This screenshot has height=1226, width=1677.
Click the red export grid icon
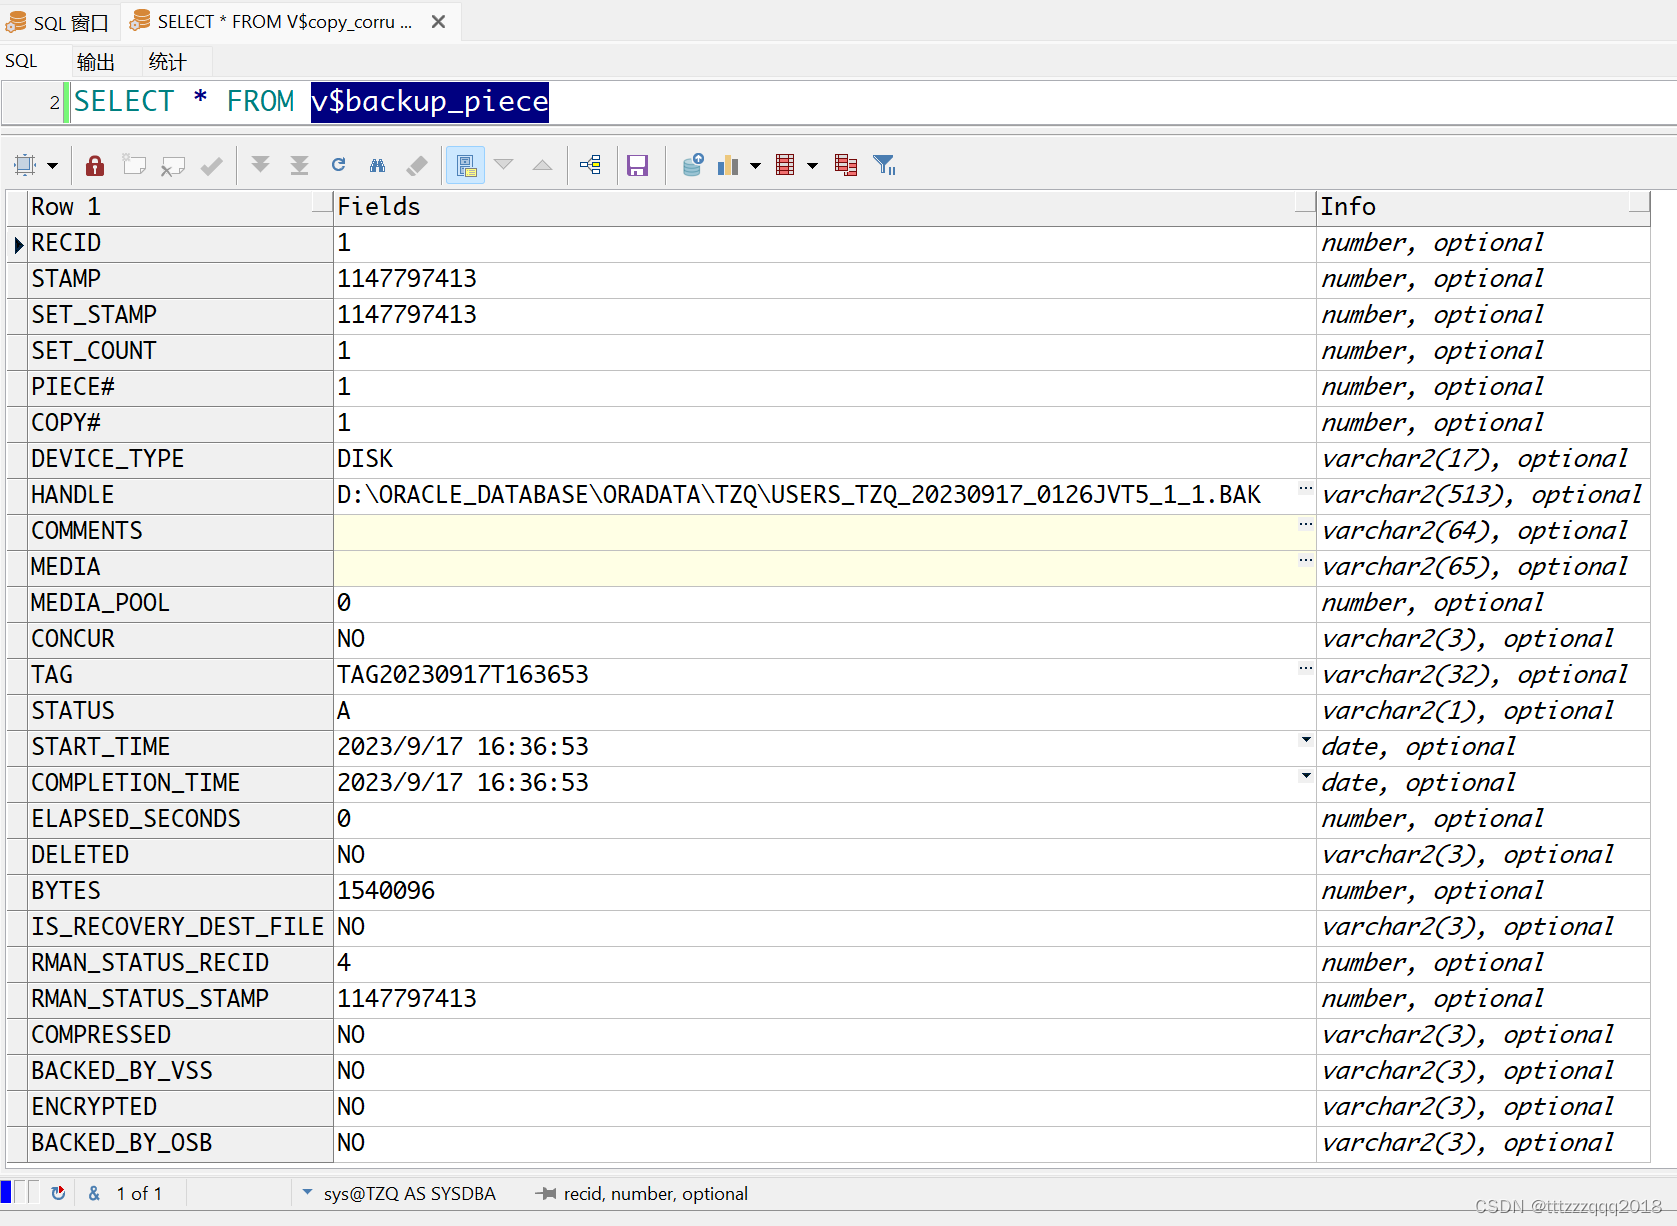[x=785, y=165]
